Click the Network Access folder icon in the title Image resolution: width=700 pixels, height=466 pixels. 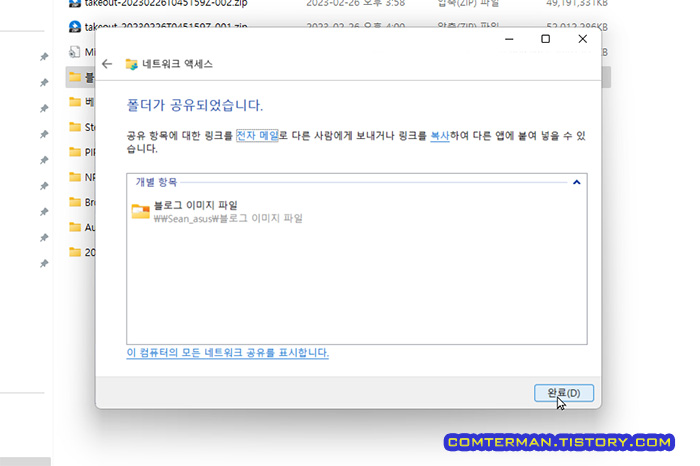[131, 64]
